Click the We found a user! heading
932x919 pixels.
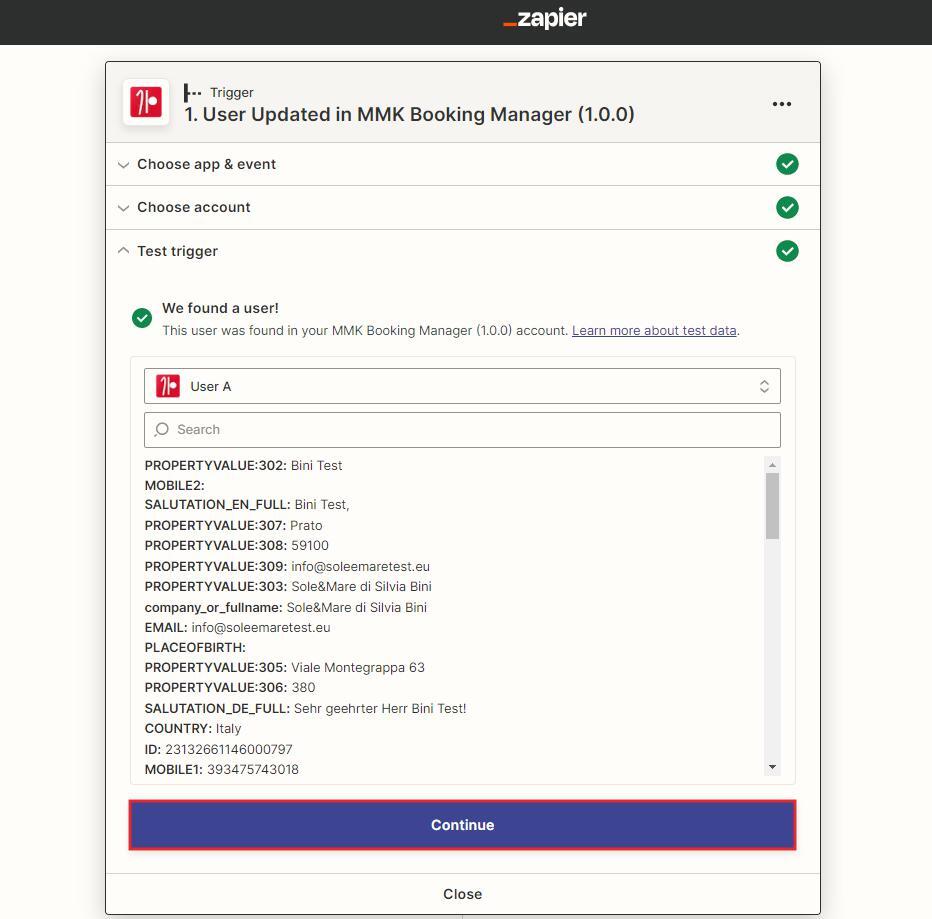pyautogui.click(x=221, y=308)
